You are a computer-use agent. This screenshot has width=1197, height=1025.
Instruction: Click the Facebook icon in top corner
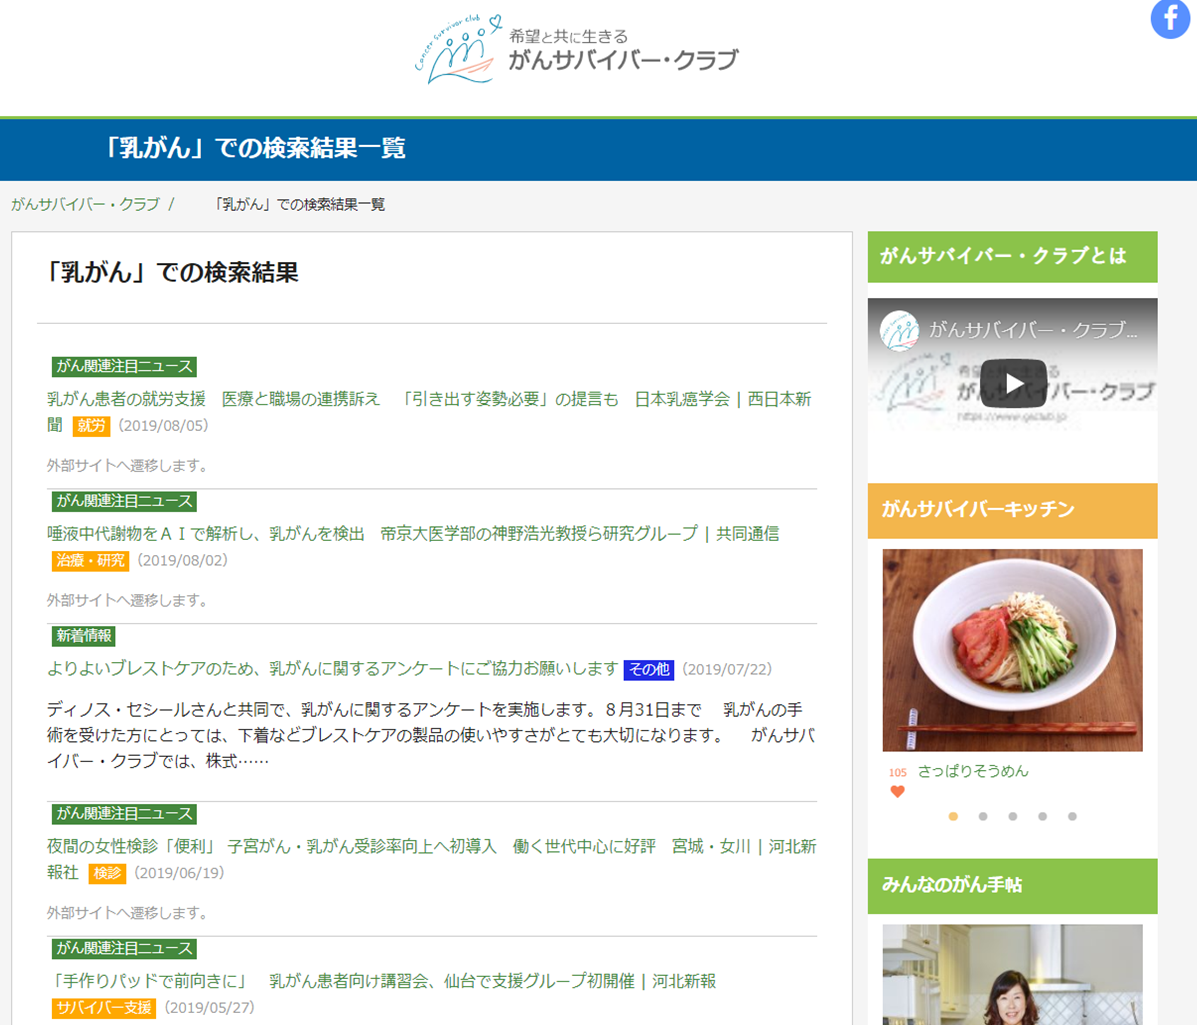tap(1171, 19)
